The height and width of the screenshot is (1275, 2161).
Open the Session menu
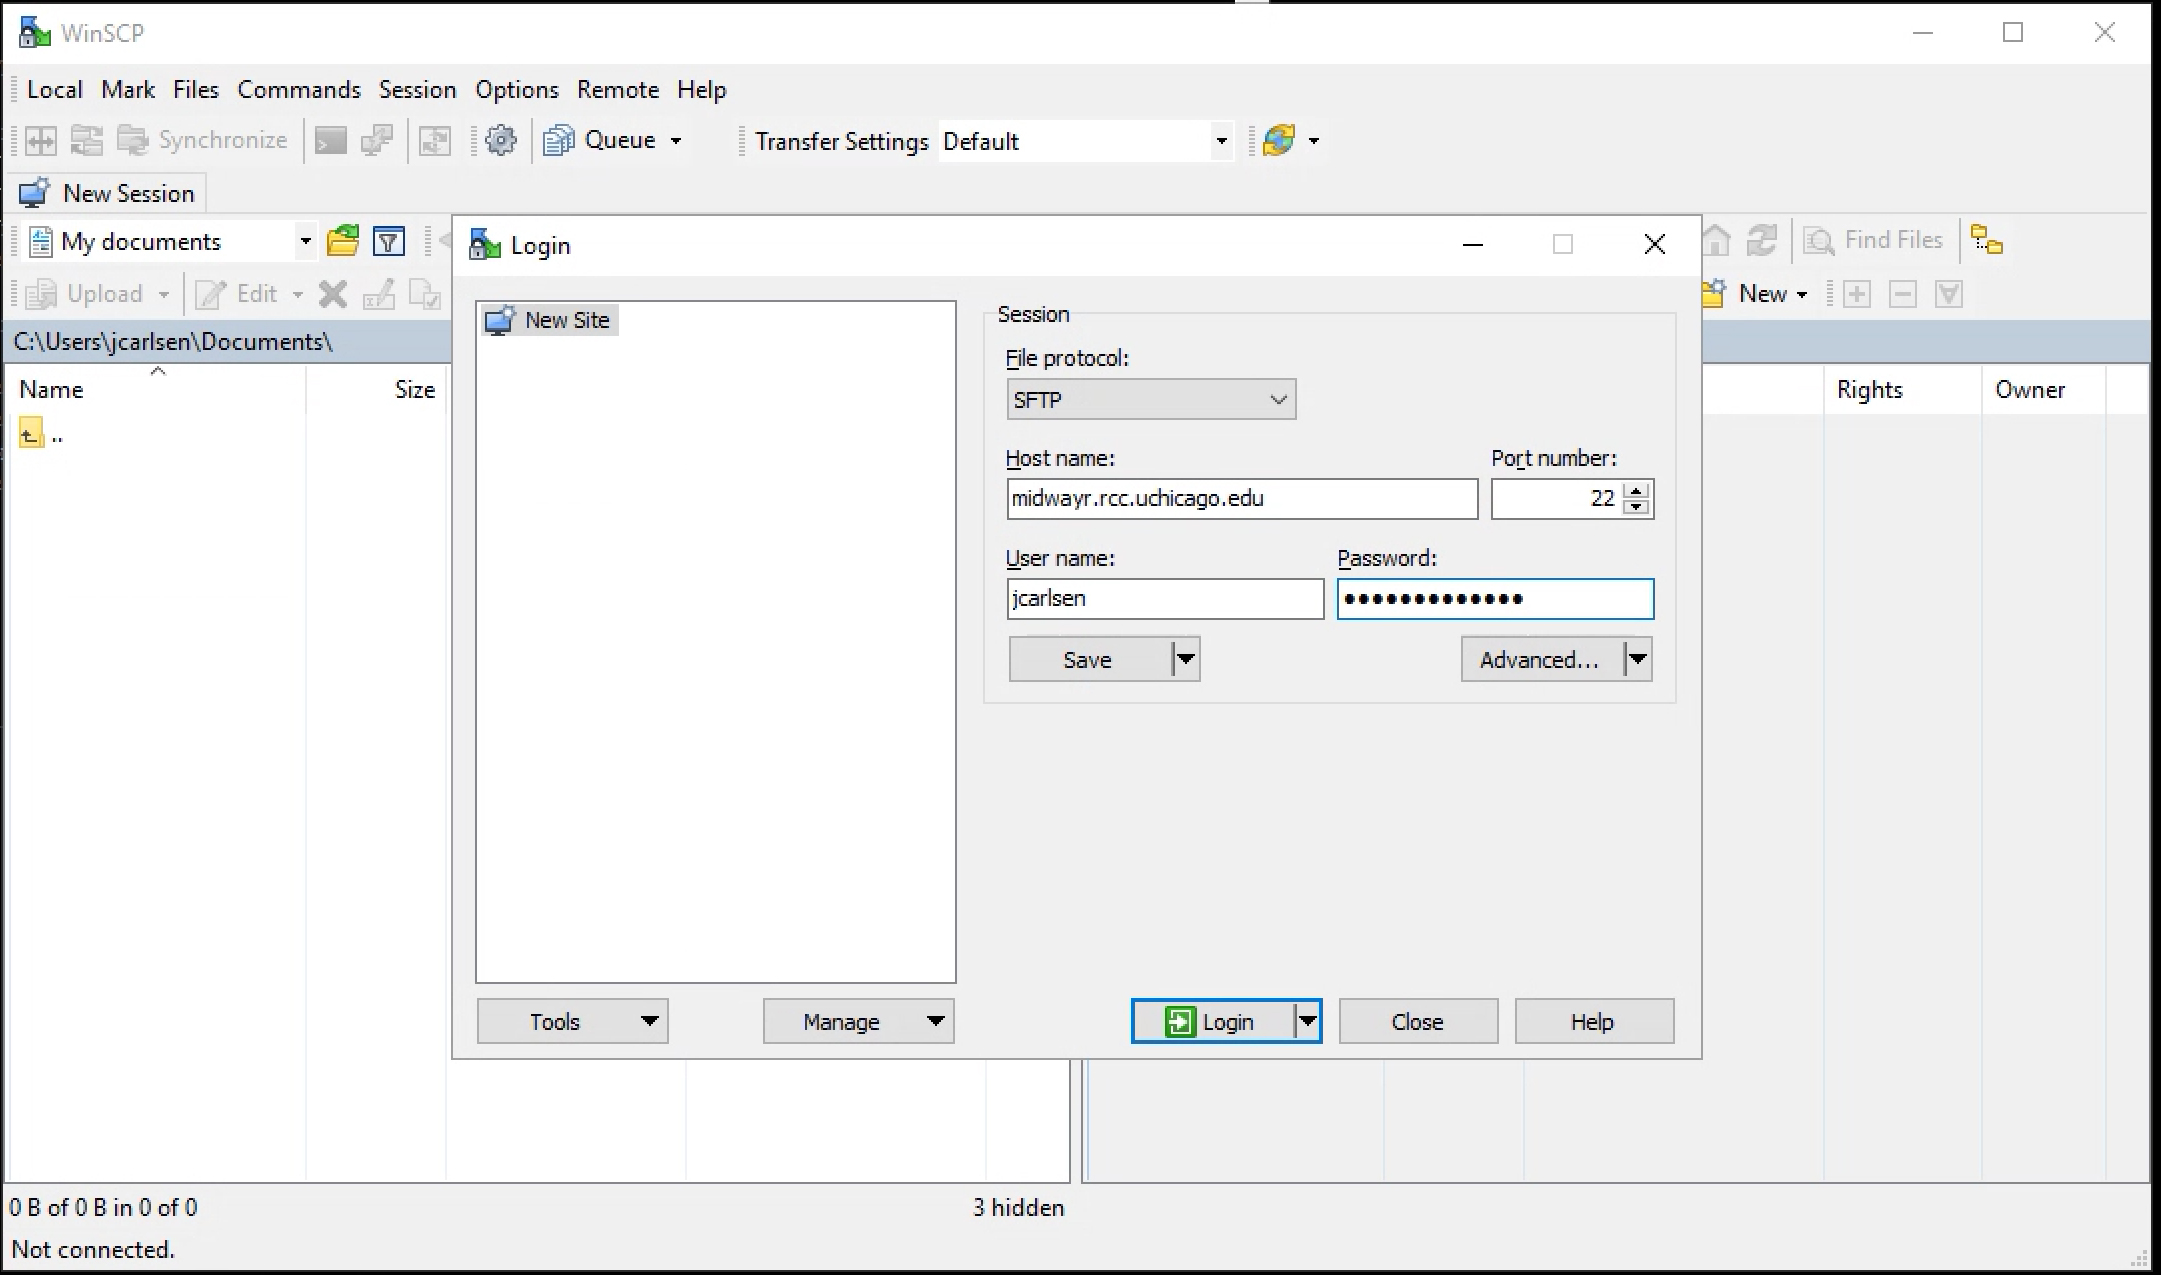(417, 90)
